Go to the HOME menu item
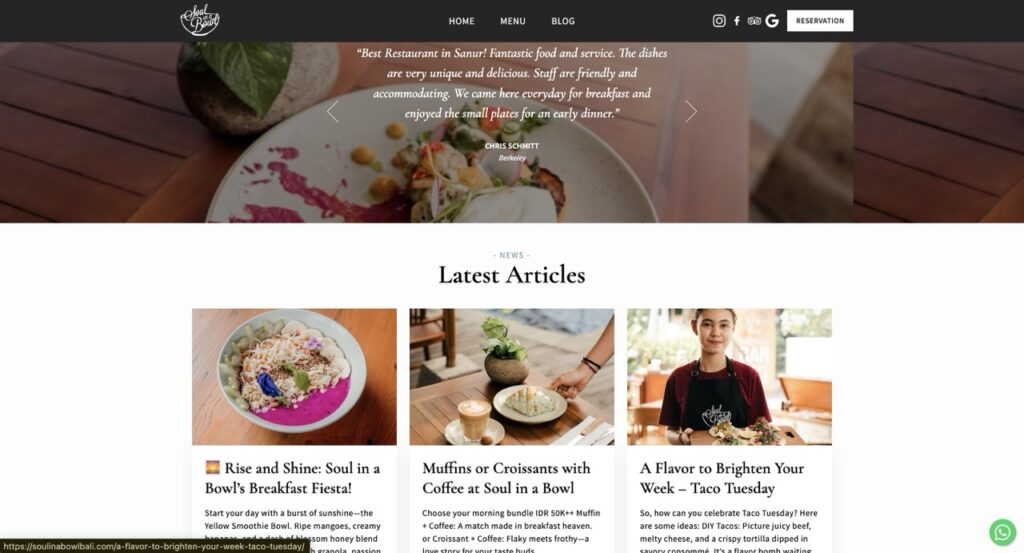The image size is (1024, 553). (461, 21)
